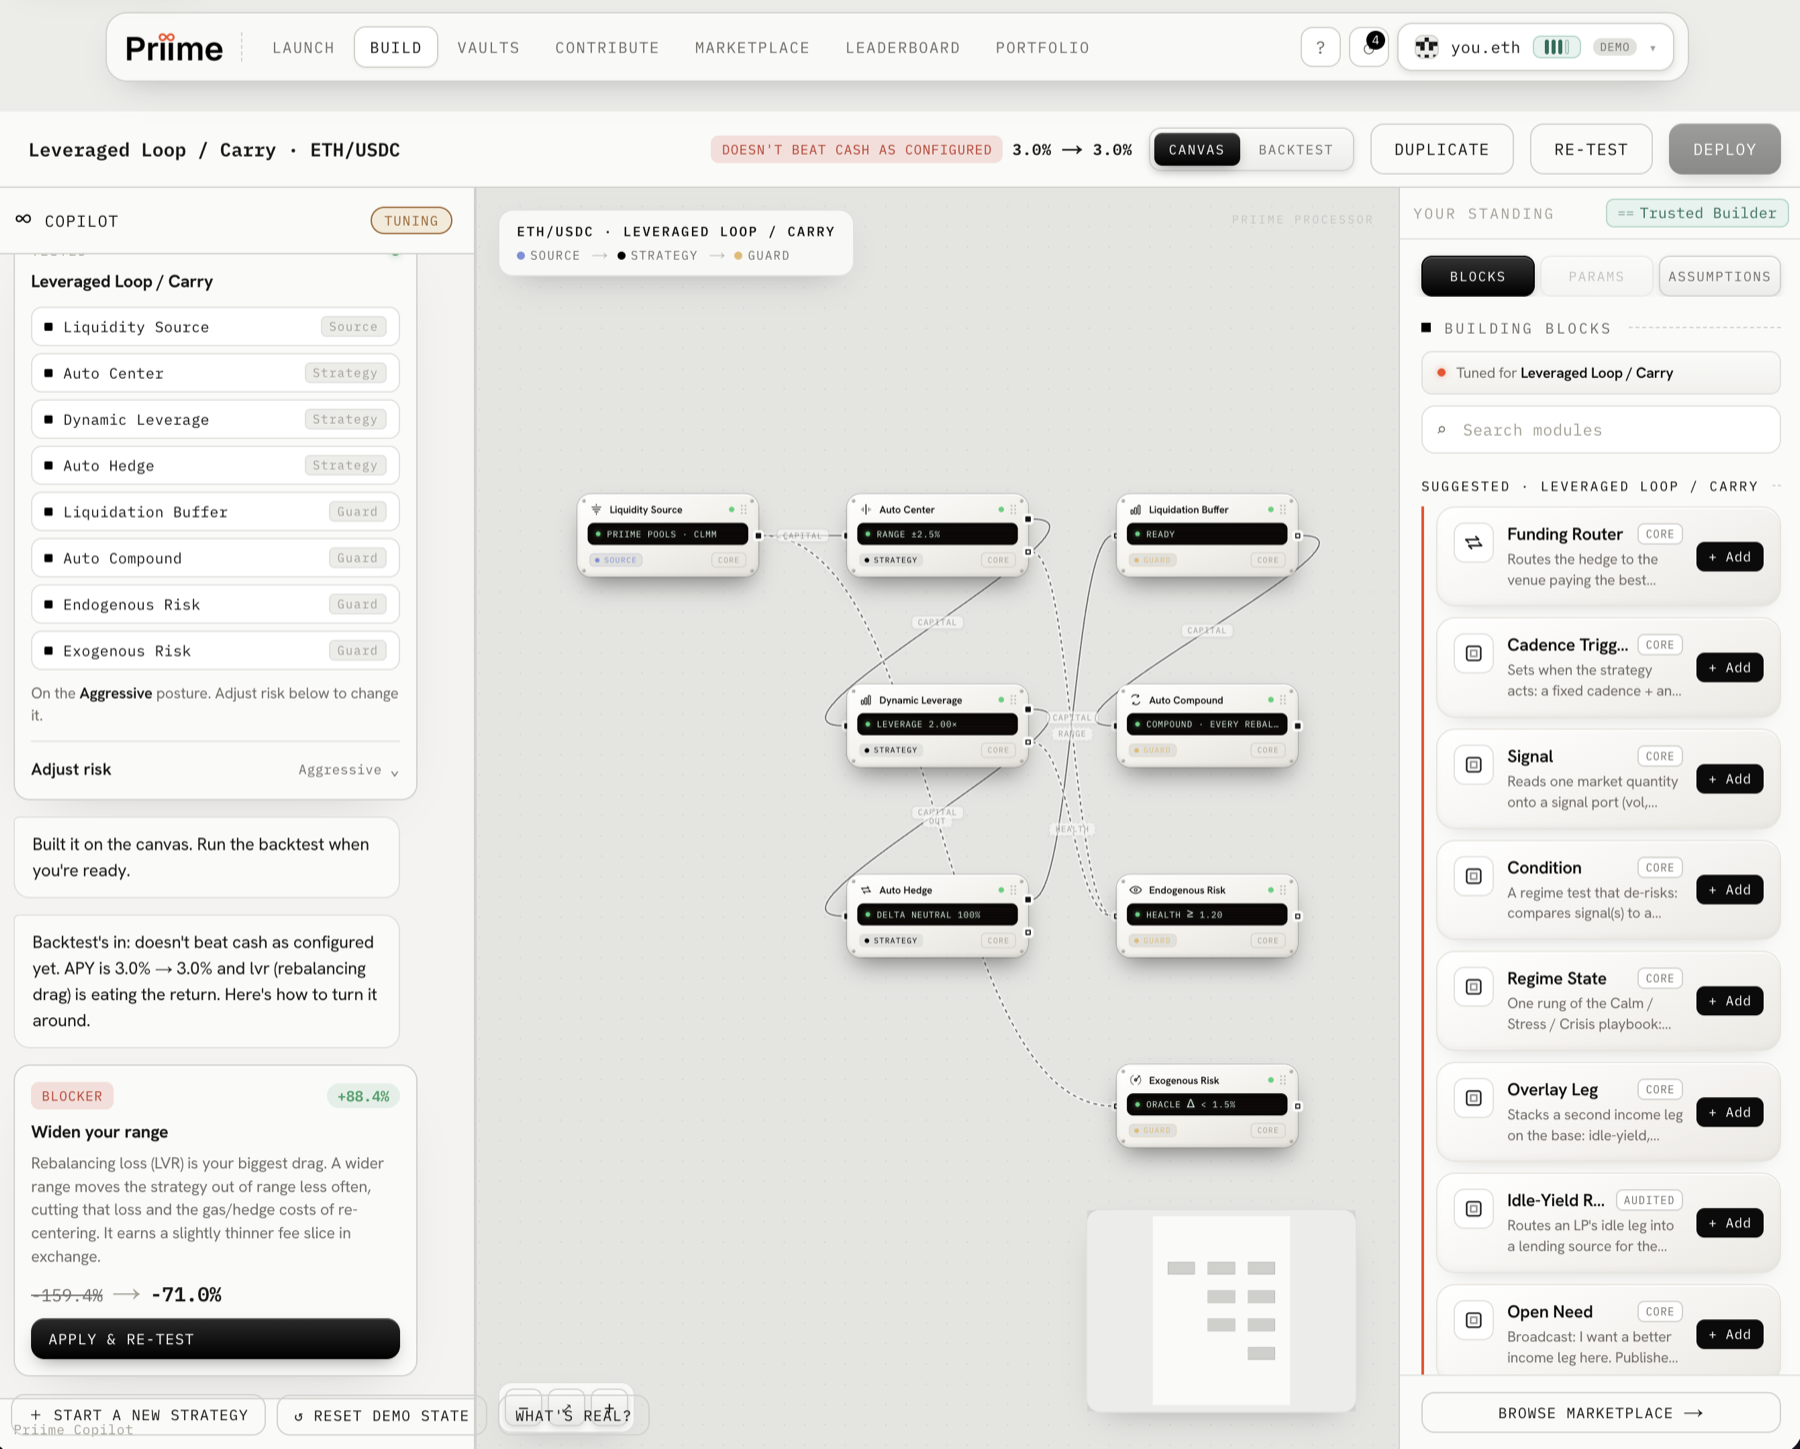Click the Copilot infinity icon
This screenshot has height=1449, width=1800.
click(x=23, y=219)
